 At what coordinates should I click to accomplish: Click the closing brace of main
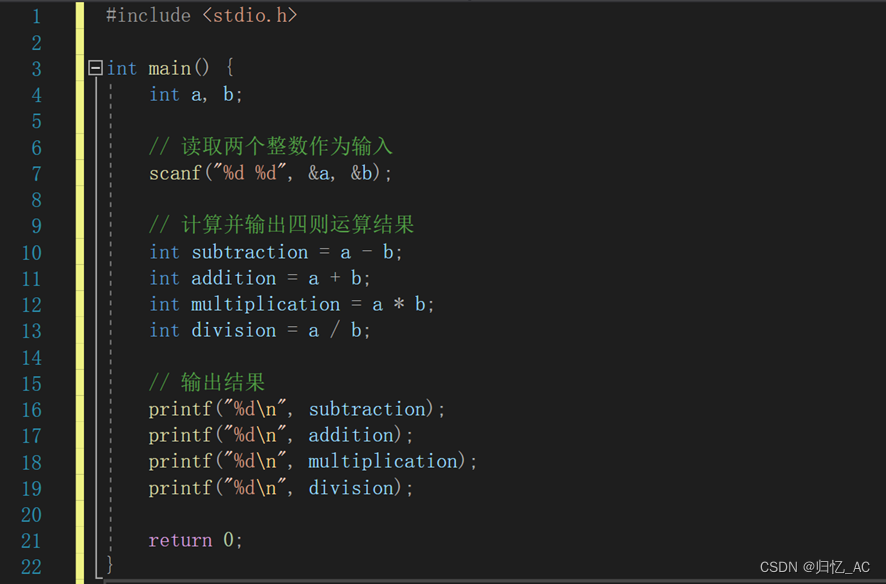pos(110,564)
